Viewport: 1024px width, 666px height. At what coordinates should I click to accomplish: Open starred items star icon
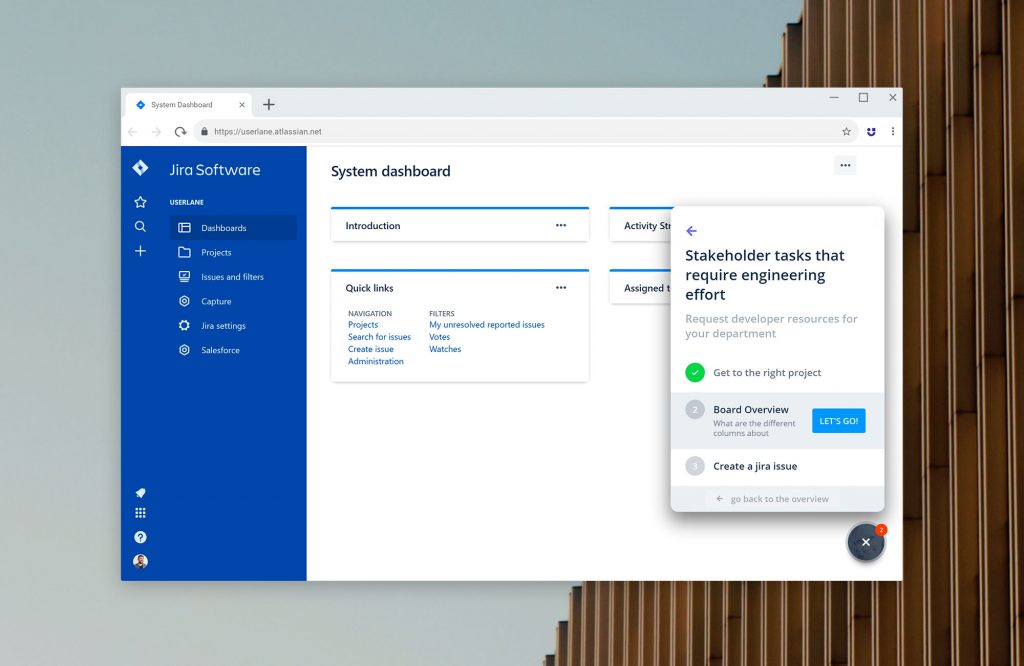point(140,202)
